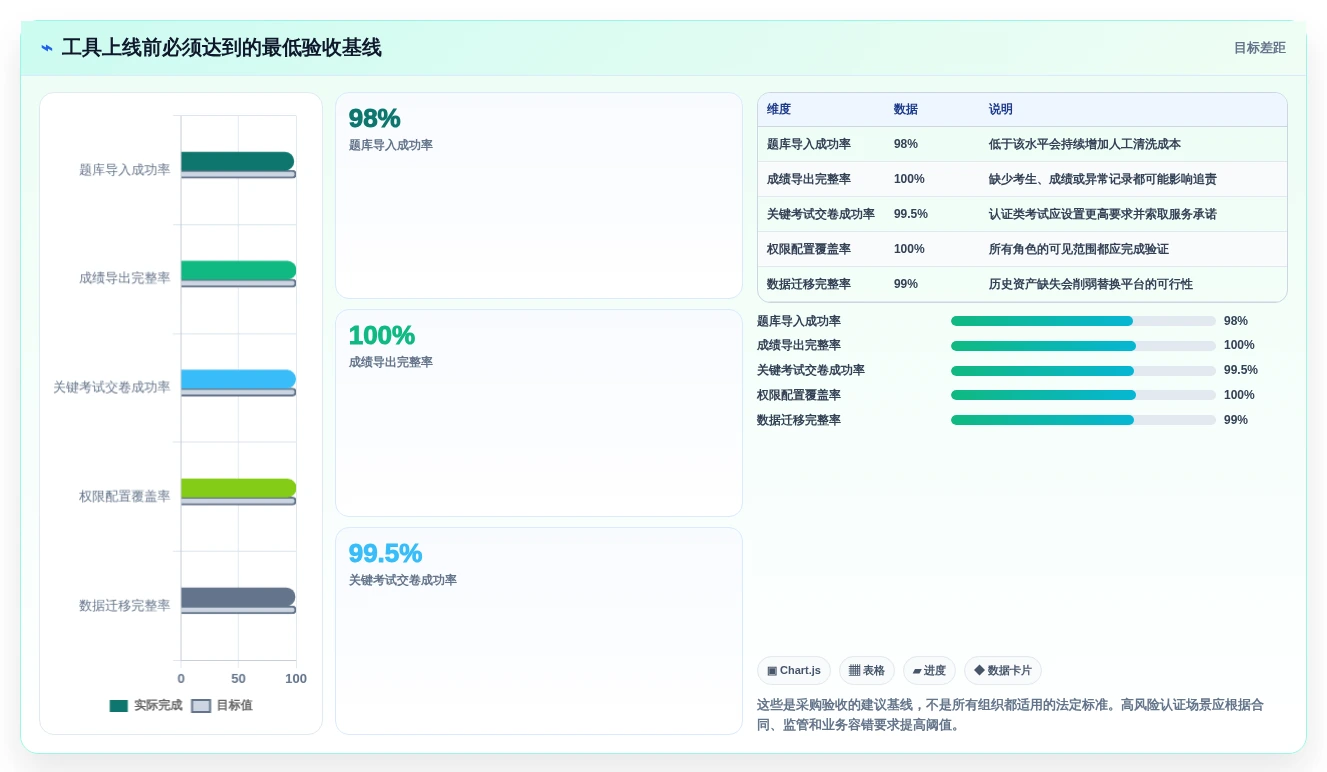Viewport: 1327px width, 772px height.
Task: Select the 表格 tag chip
Action: tap(867, 671)
